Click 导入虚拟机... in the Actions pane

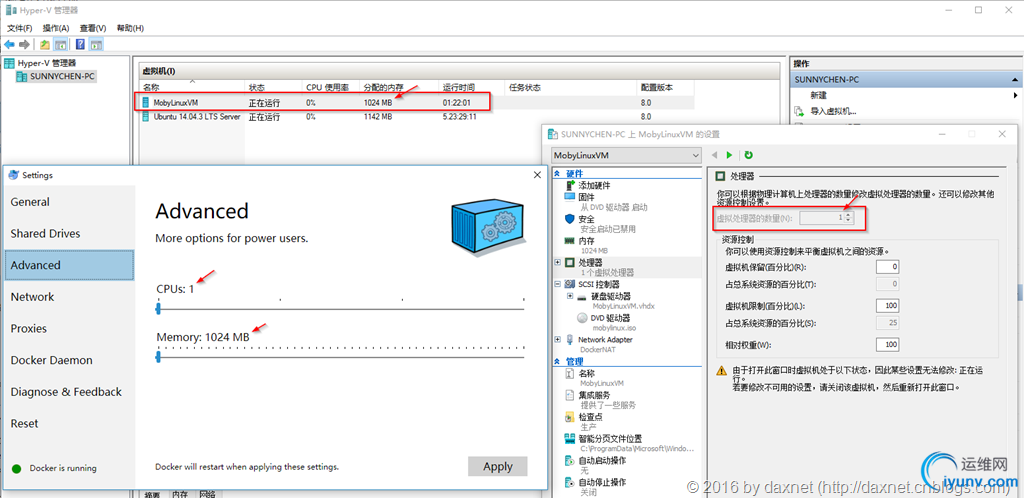coord(833,111)
